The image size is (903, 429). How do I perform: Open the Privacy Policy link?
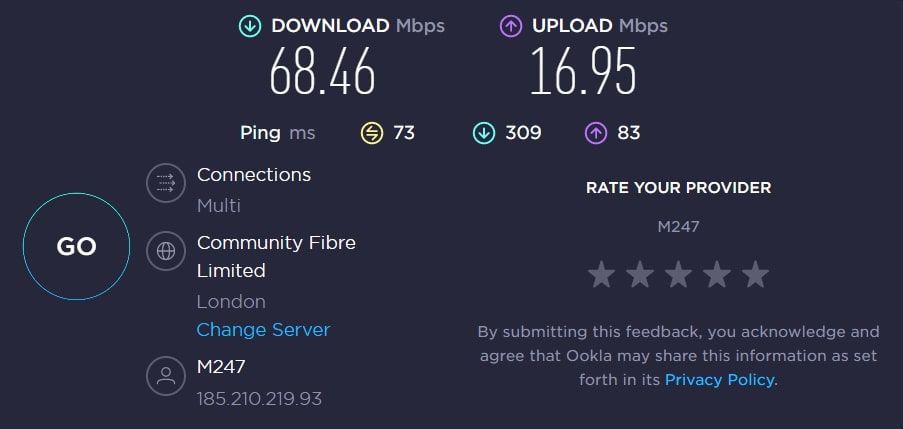[719, 380]
